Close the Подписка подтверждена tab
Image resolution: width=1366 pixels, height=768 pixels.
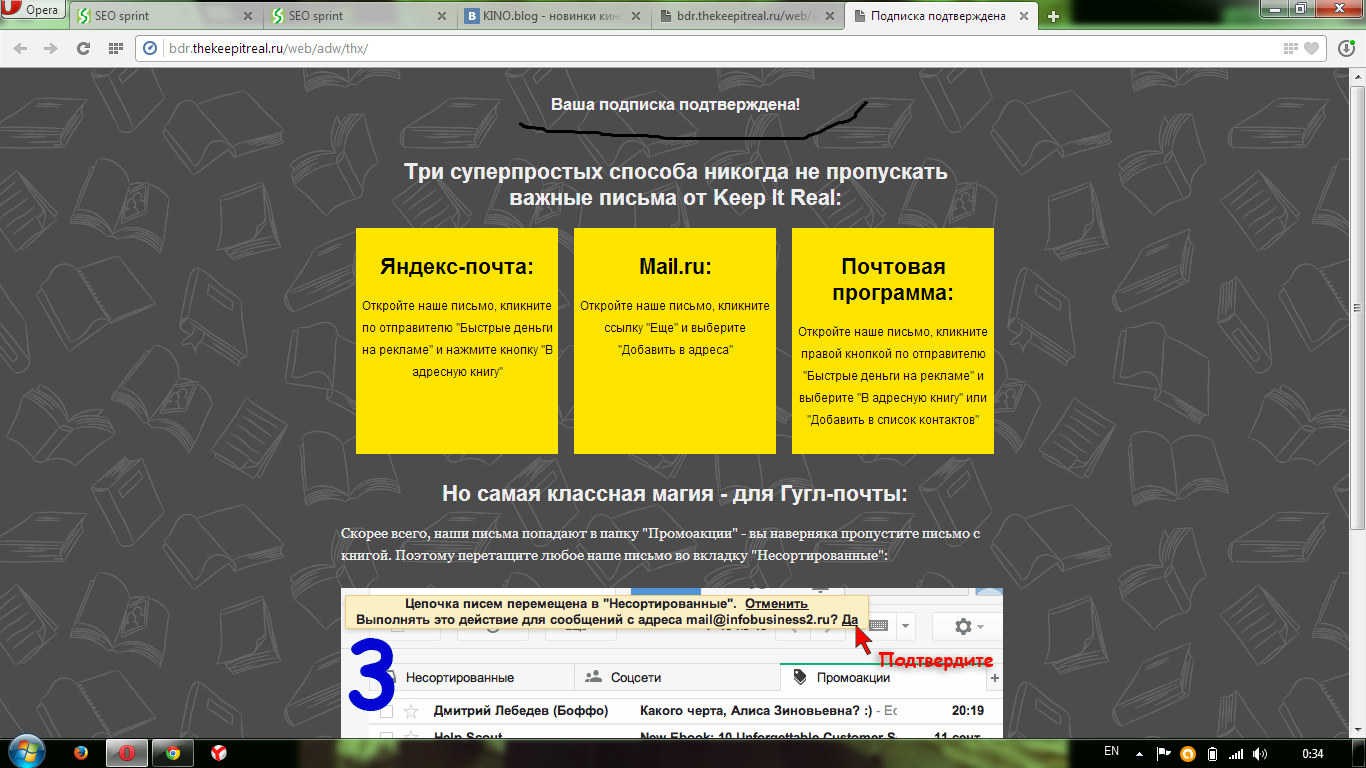(1025, 16)
